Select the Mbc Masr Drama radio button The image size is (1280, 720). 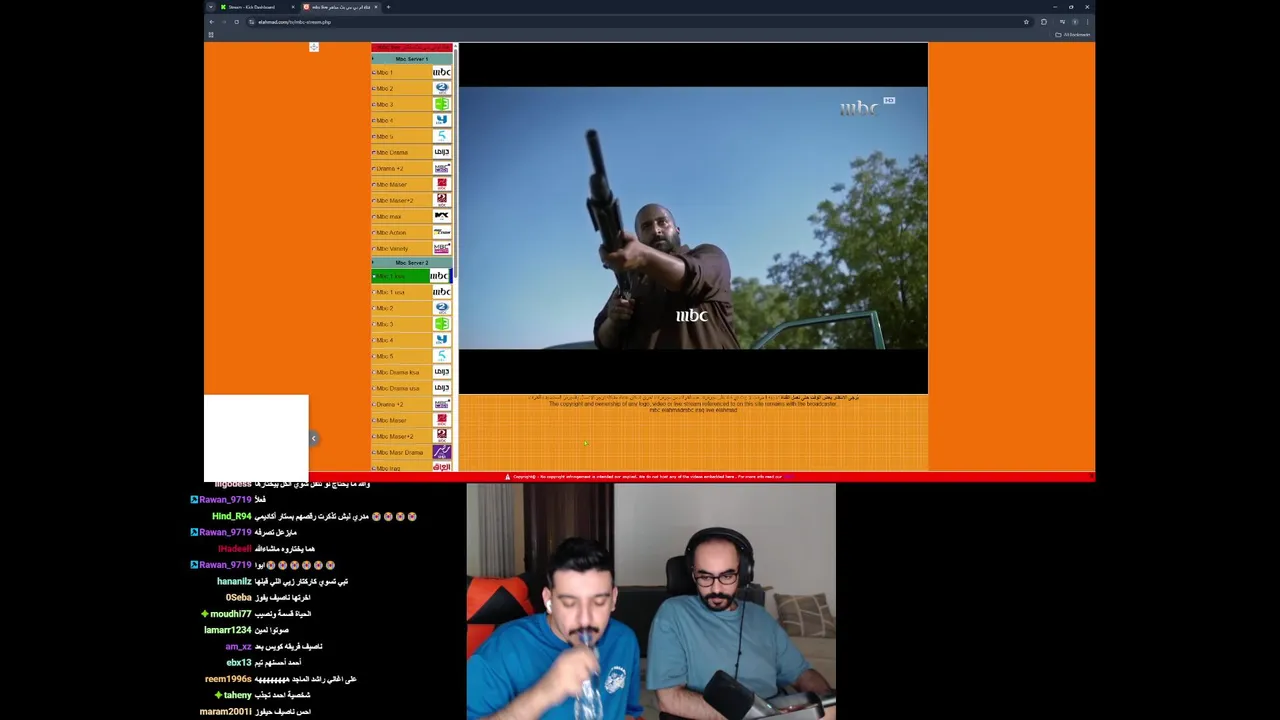pos(374,453)
